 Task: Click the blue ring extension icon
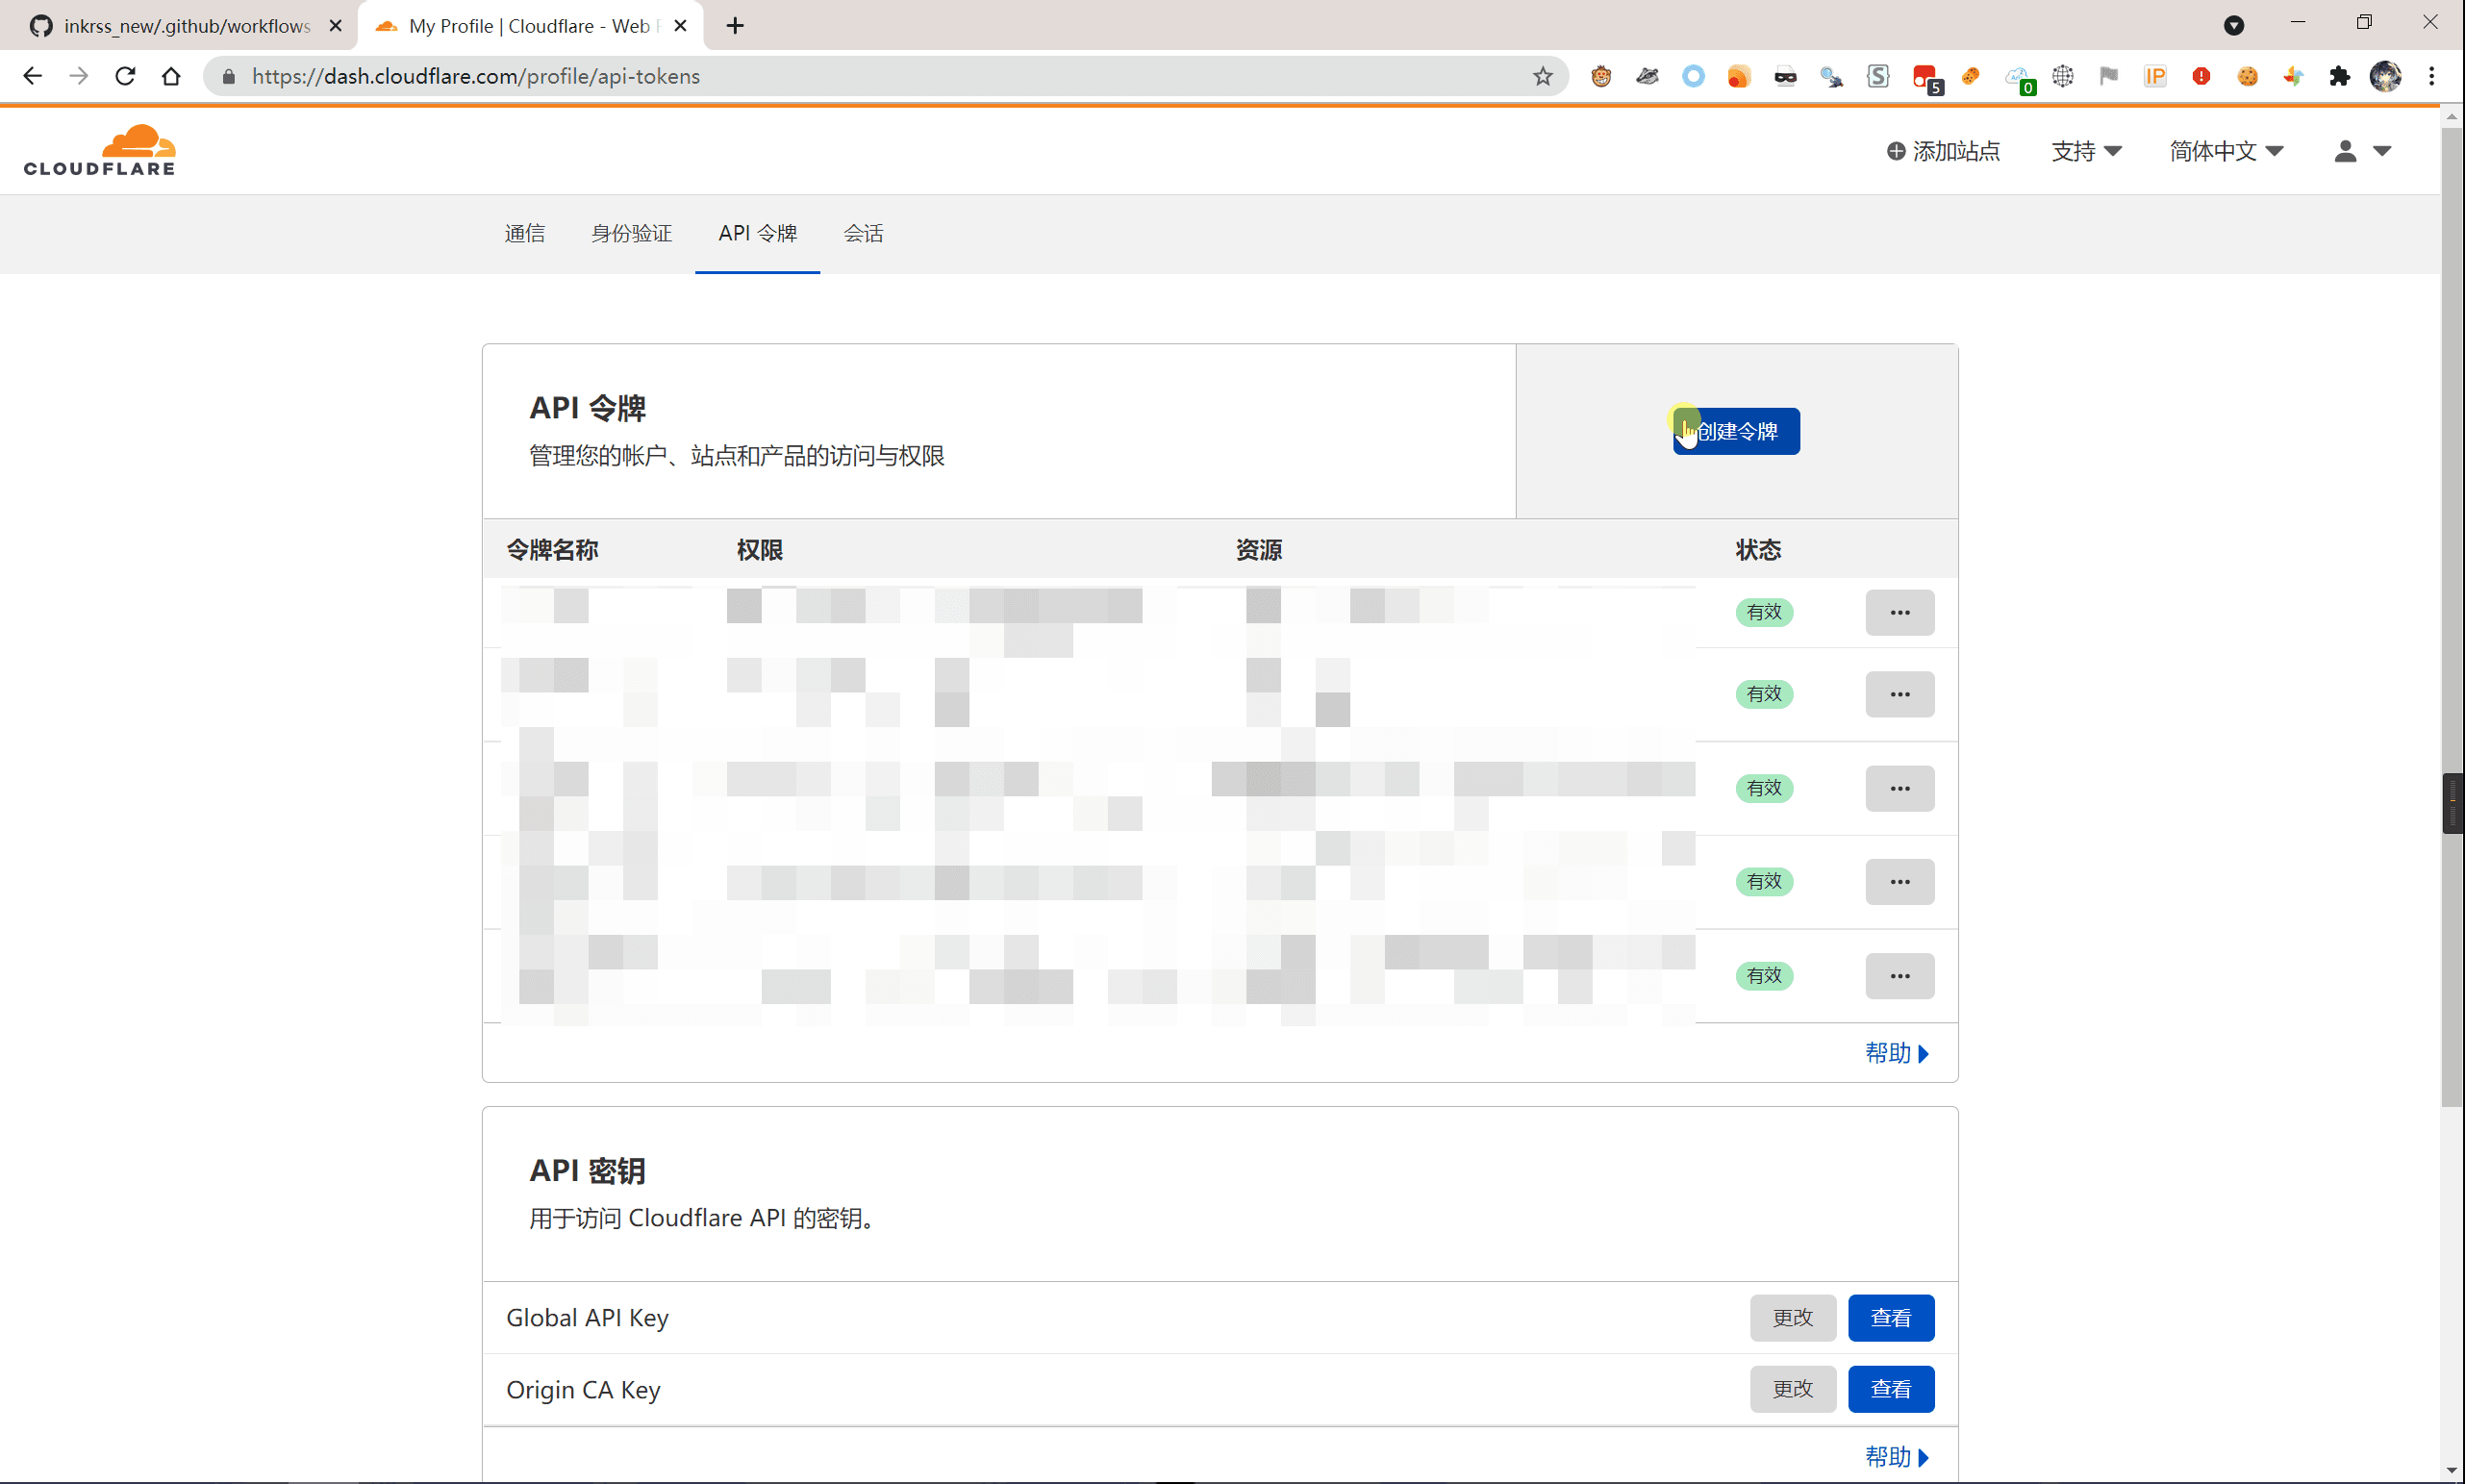tap(1693, 76)
